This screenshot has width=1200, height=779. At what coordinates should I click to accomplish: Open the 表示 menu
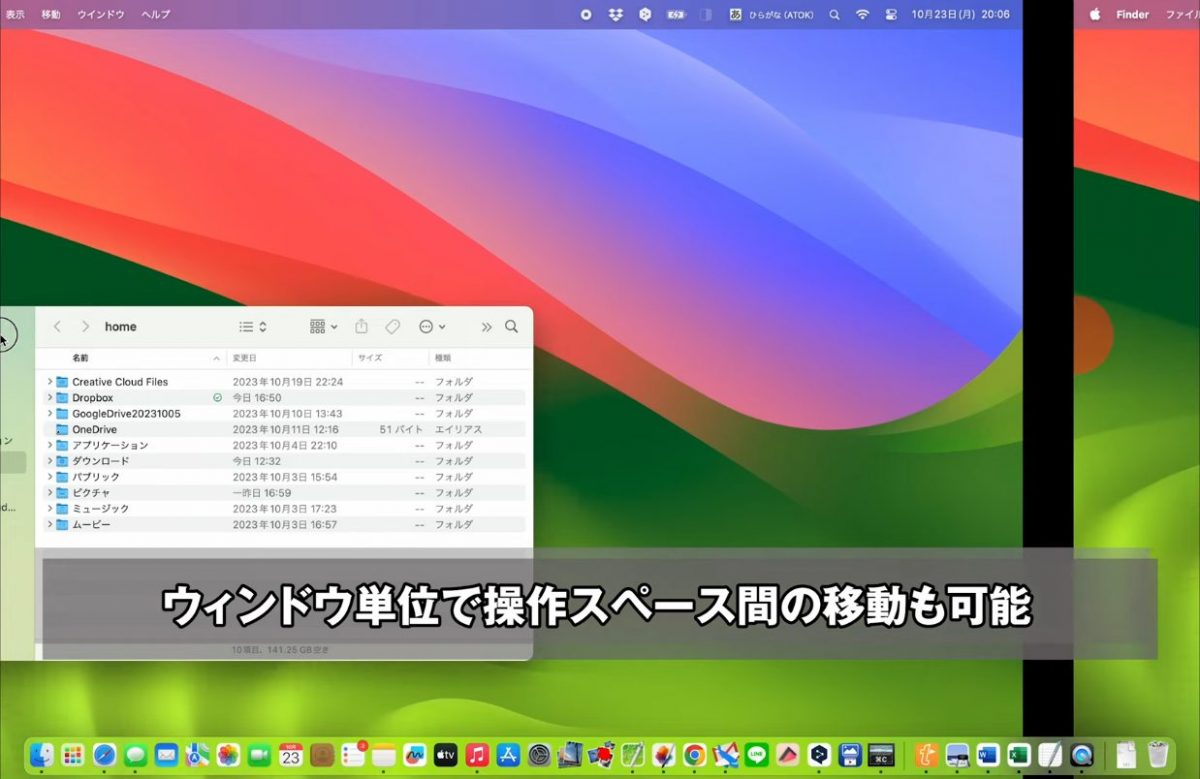(x=15, y=15)
